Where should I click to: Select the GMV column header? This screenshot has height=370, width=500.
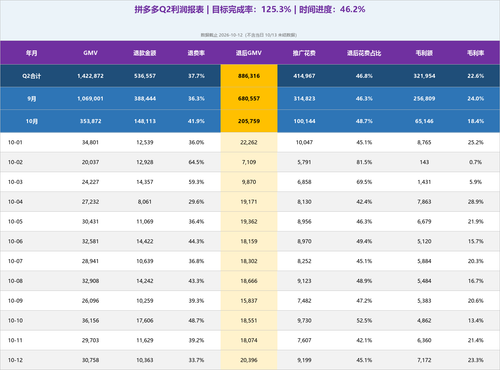(x=90, y=53)
